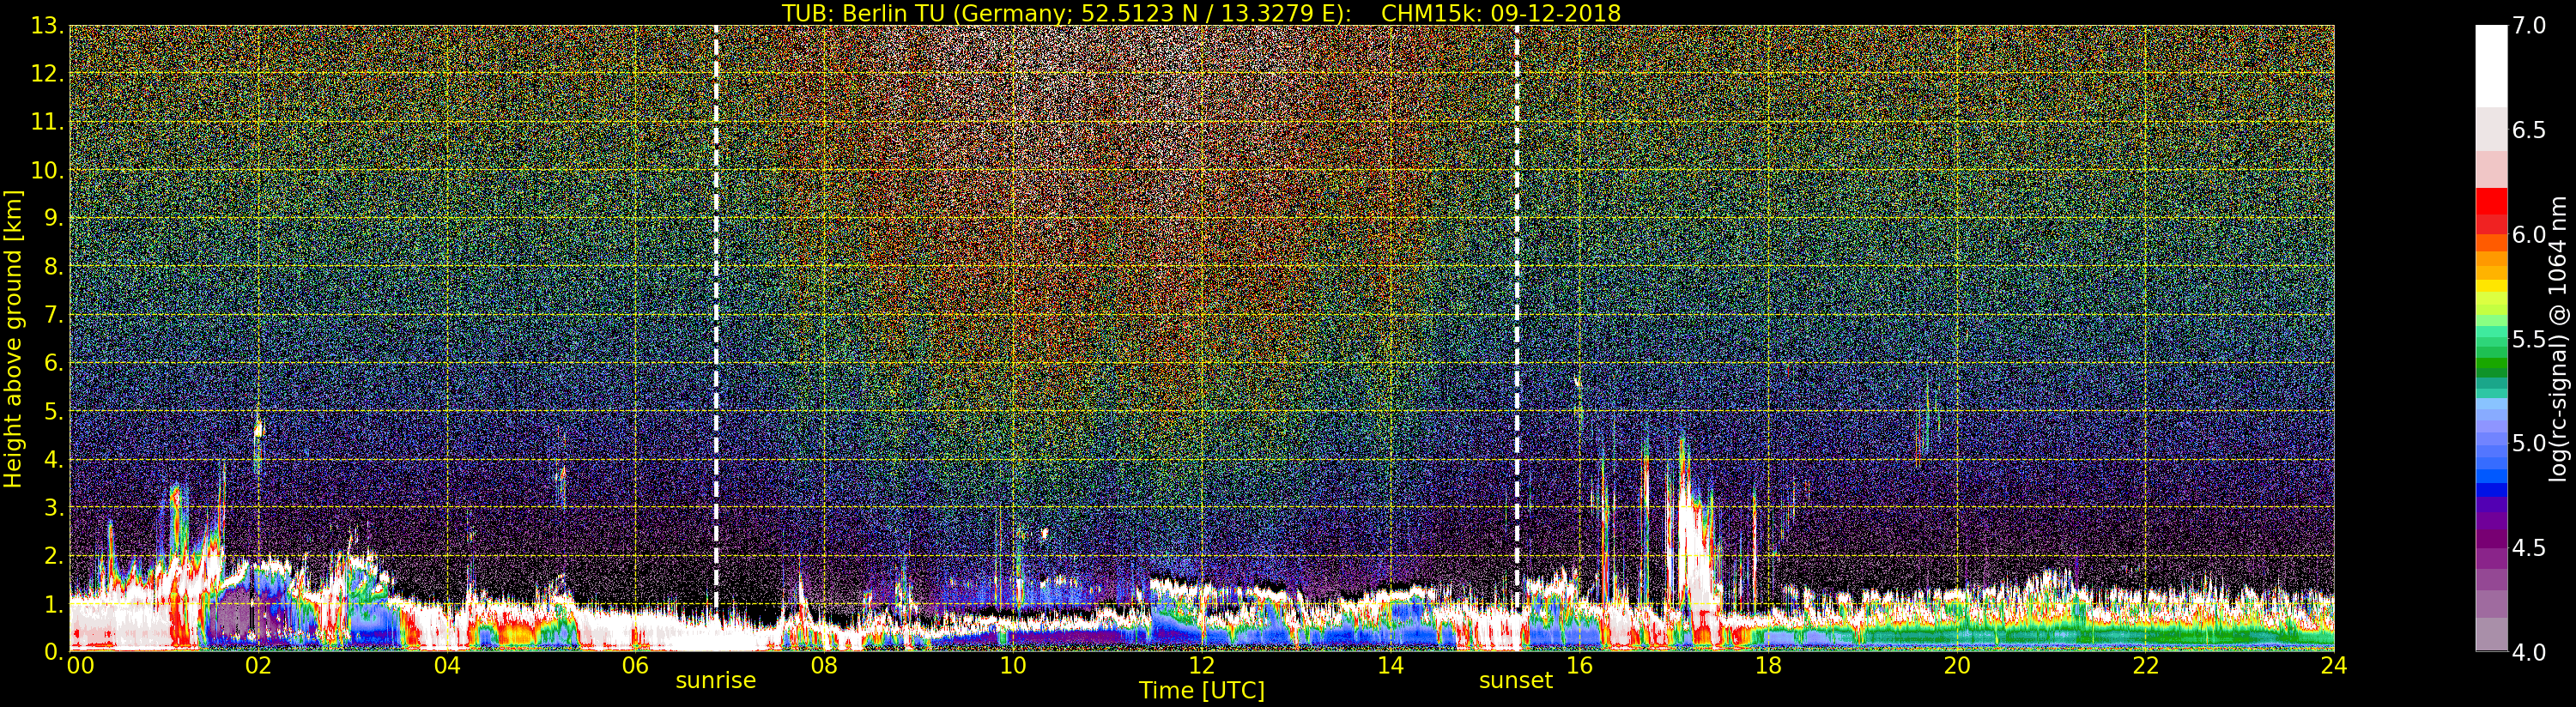The height and width of the screenshot is (707, 2576).
Task: Click the "1." height axis tick label
Action: click(54, 604)
